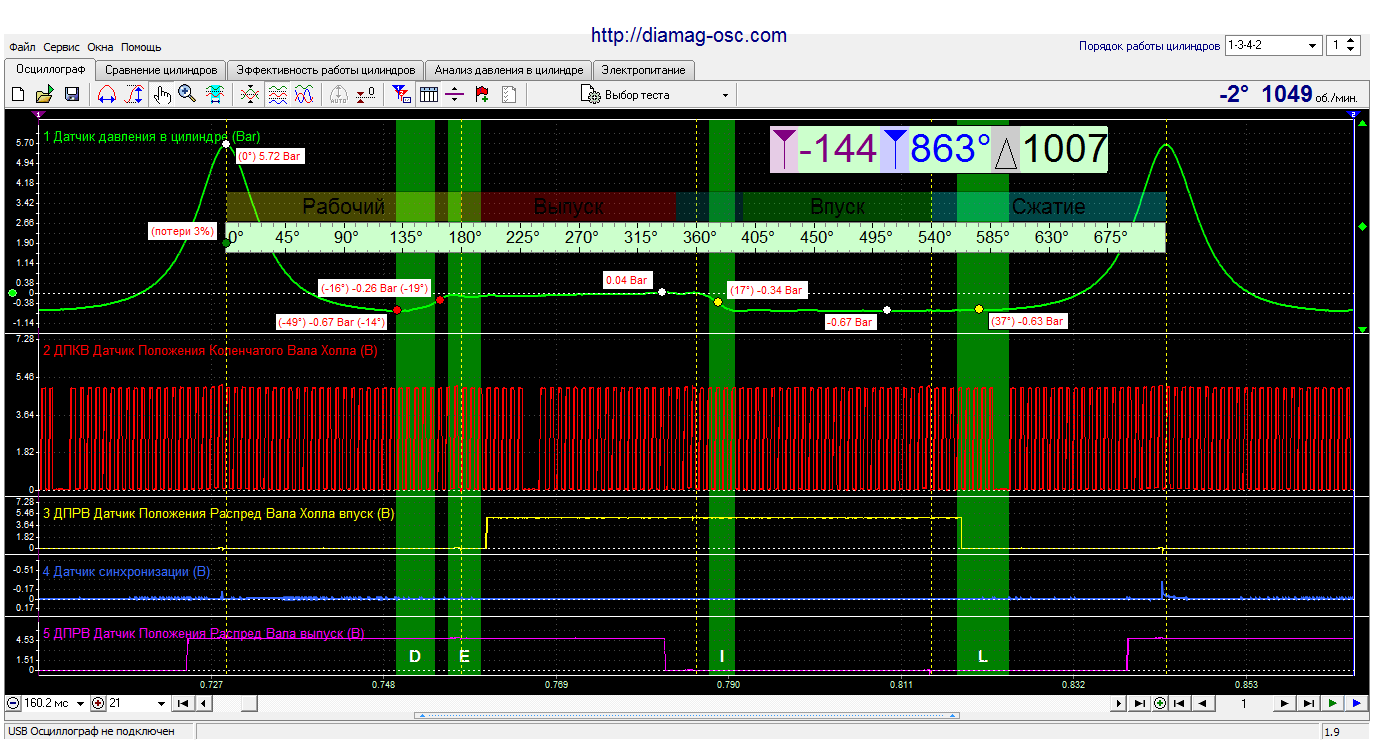Click the AUTO scaling icon

point(338,95)
